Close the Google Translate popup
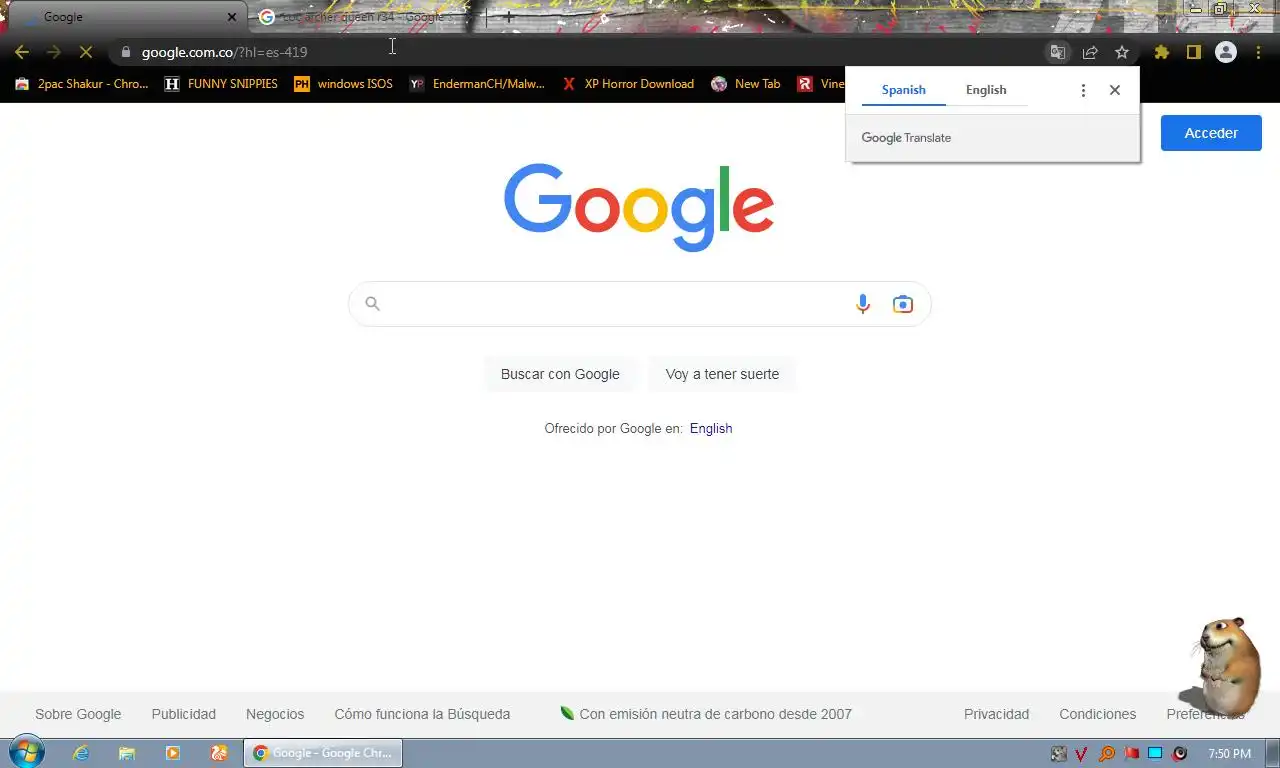The width and height of the screenshot is (1280, 768). [x=1114, y=90]
